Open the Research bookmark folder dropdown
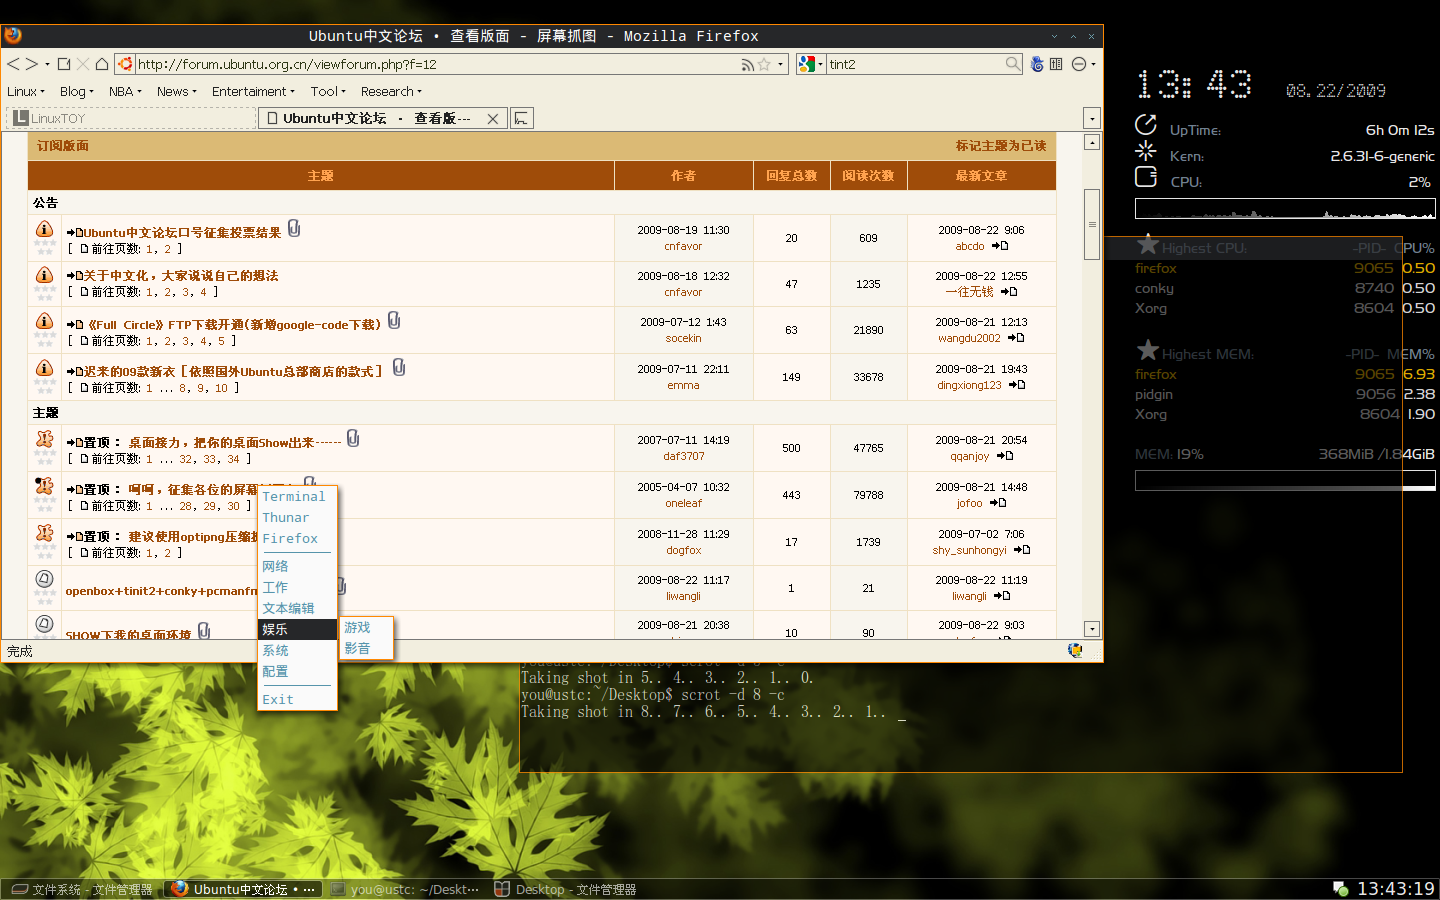The image size is (1440, 900). (x=391, y=91)
